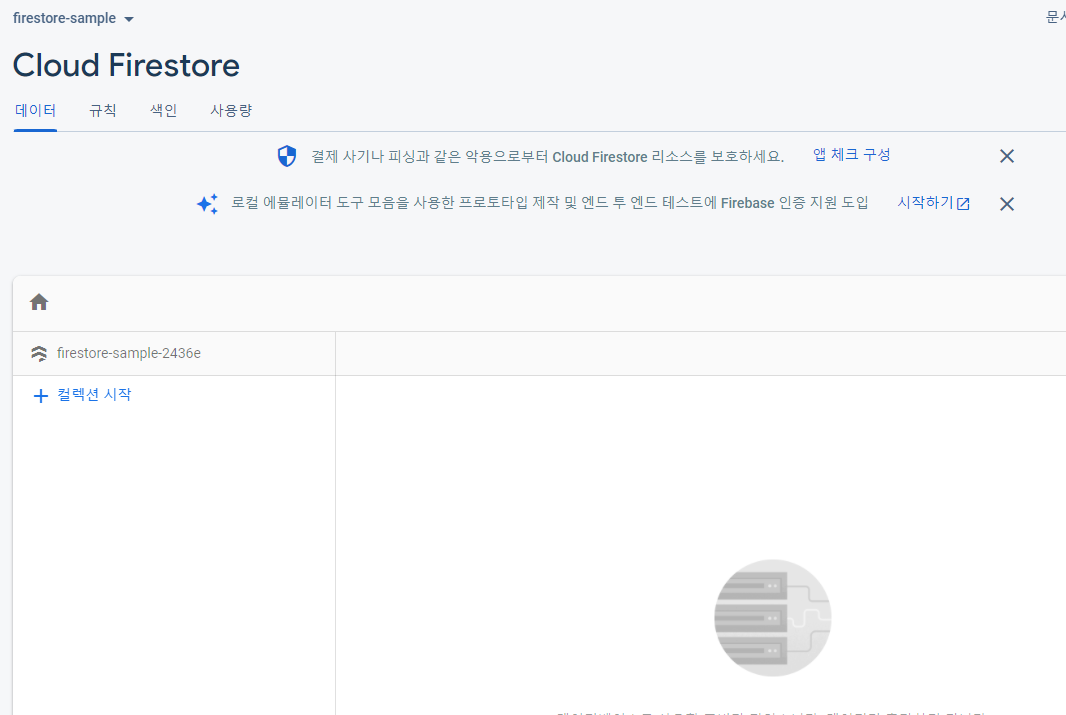
Task: Switch to the 색인 tab
Action: [x=164, y=111]
